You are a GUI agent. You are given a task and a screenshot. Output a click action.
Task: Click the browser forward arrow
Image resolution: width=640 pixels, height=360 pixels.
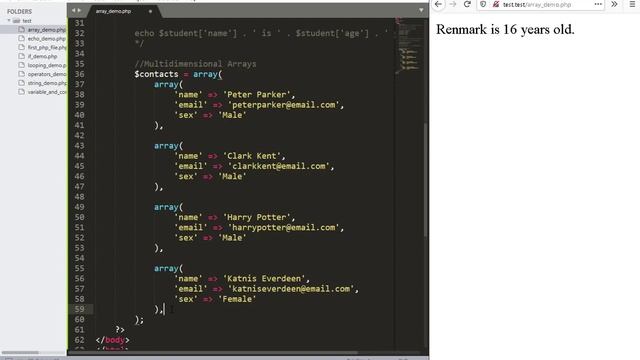coord(452,4)
